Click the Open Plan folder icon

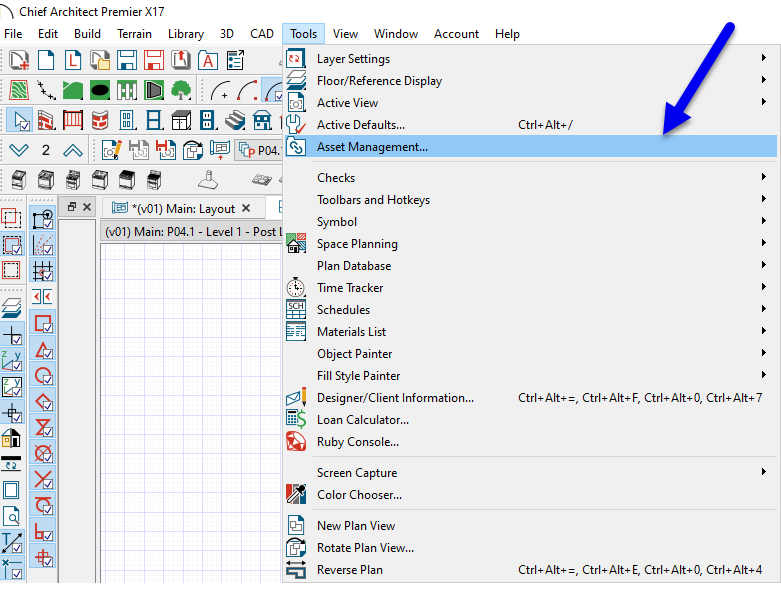[x=100, y=60]
